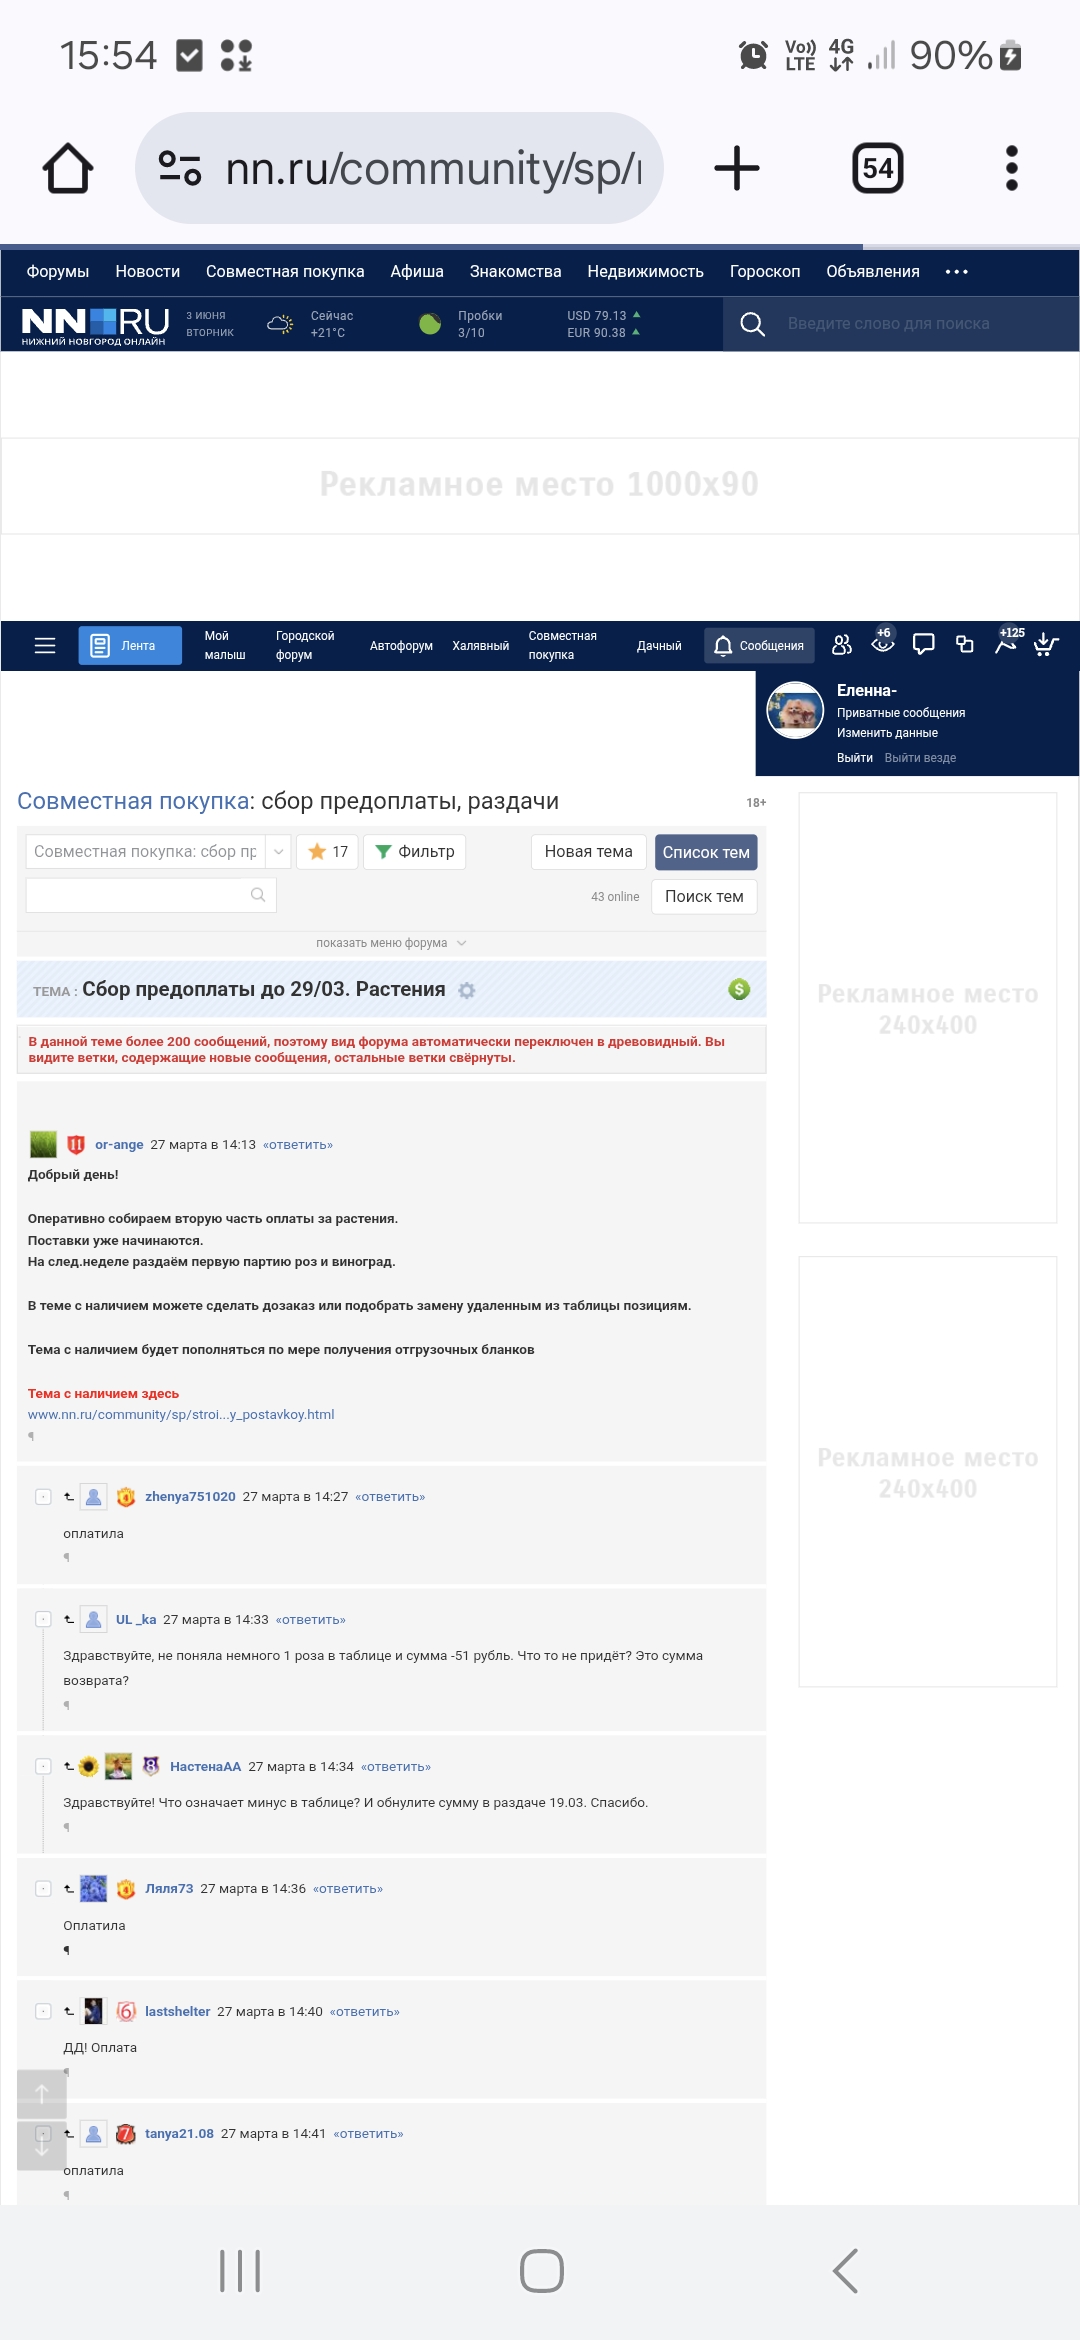Open Новости in the top navigation
1080x2340 pixels.
click(148, 272)
